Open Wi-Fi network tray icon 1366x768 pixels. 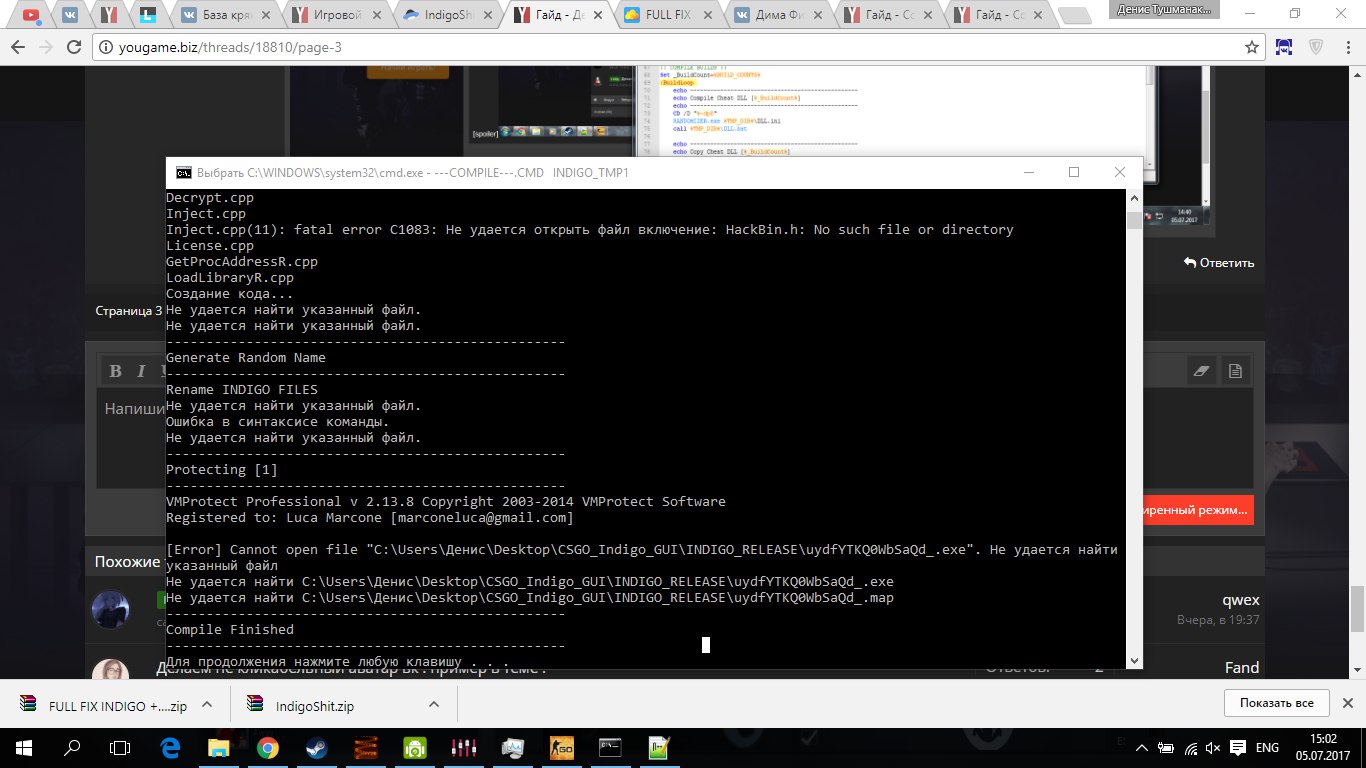click(1189, 747)
